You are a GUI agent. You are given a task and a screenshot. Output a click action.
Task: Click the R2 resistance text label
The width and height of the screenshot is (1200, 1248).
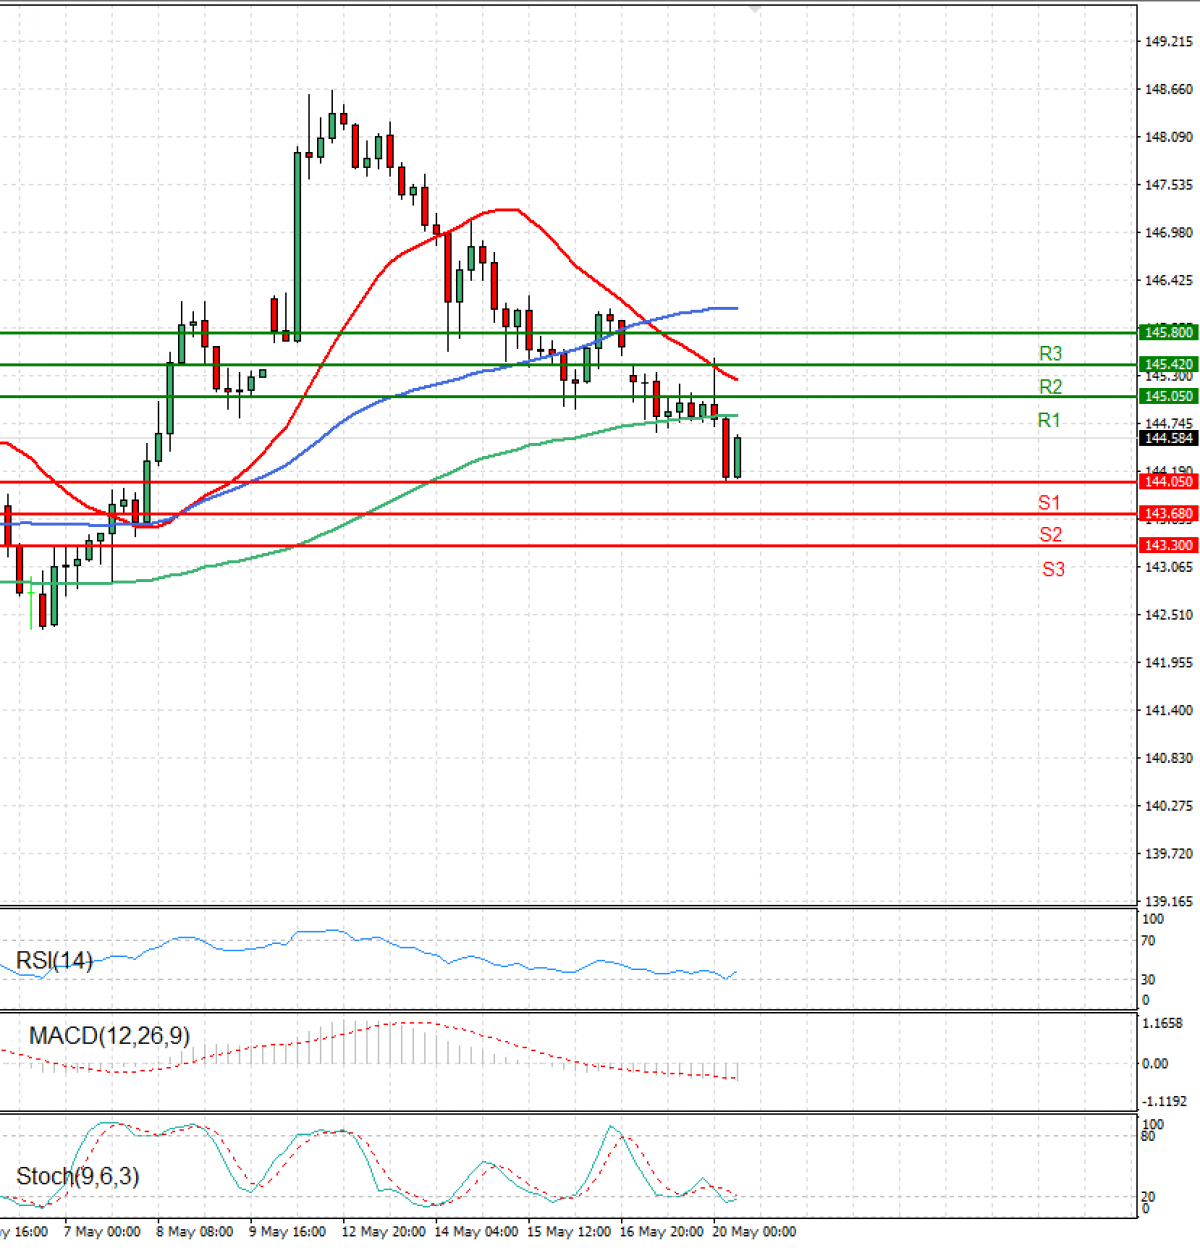click(1050, 387)
